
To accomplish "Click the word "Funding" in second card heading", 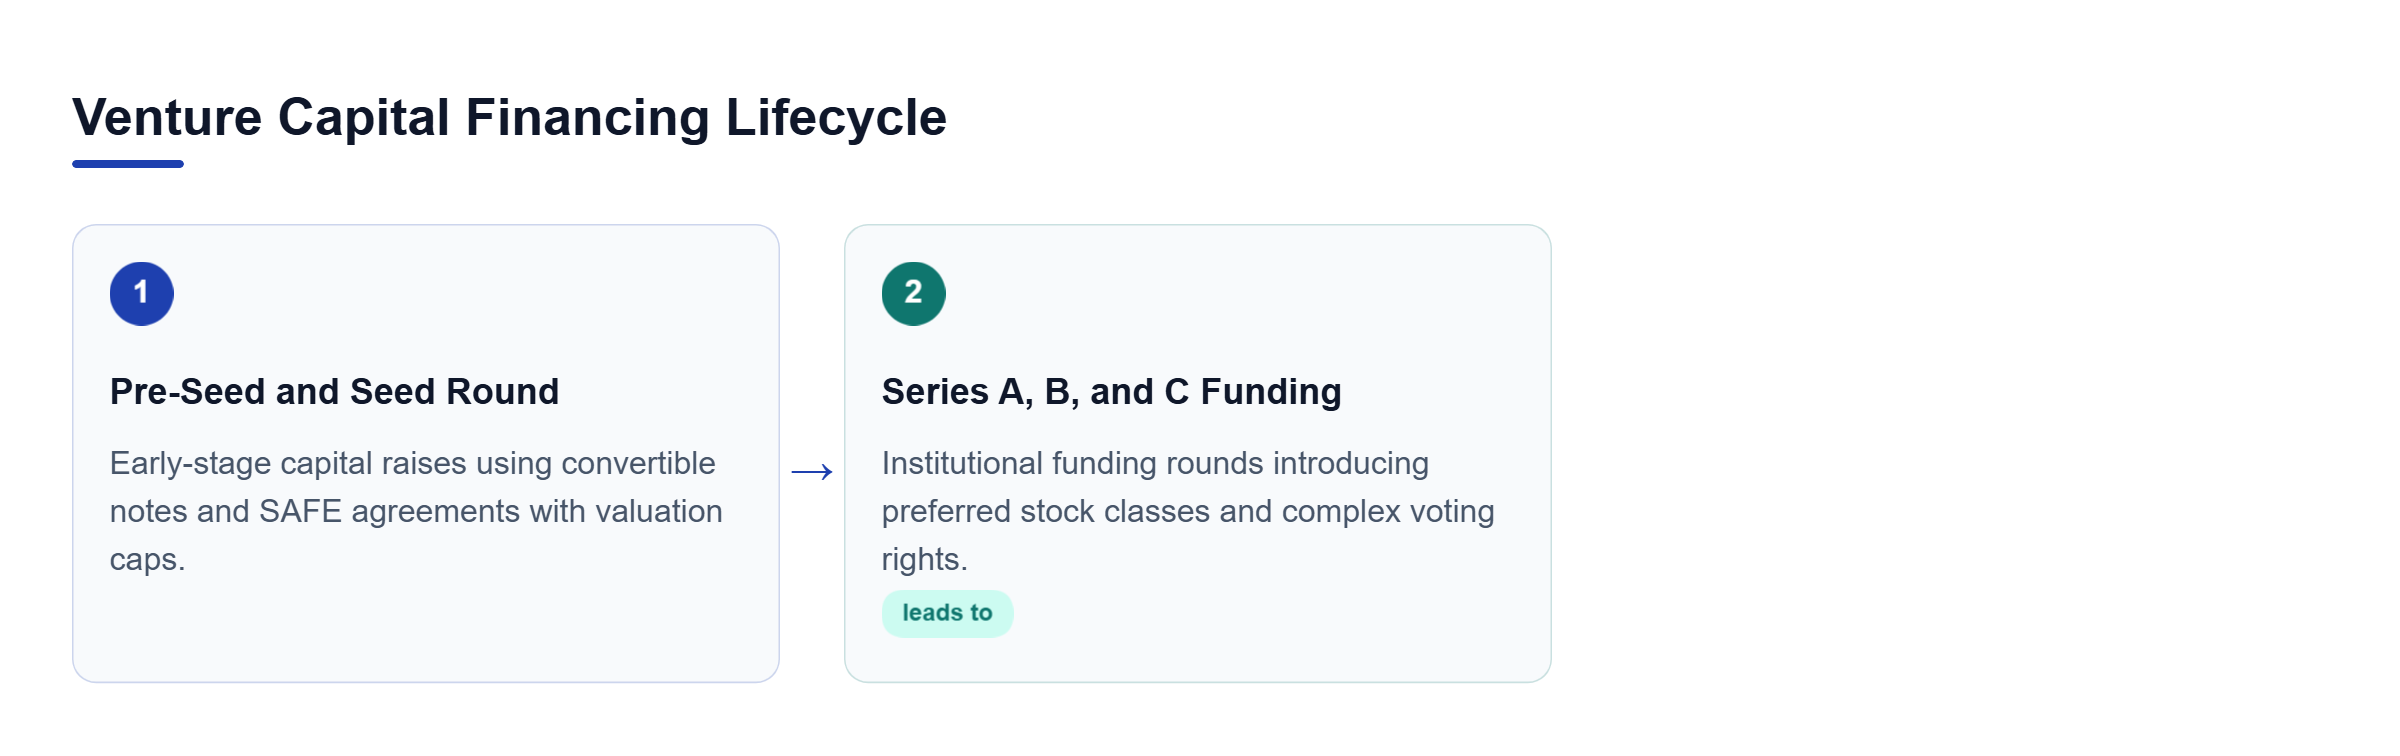I will (1271, 392).
